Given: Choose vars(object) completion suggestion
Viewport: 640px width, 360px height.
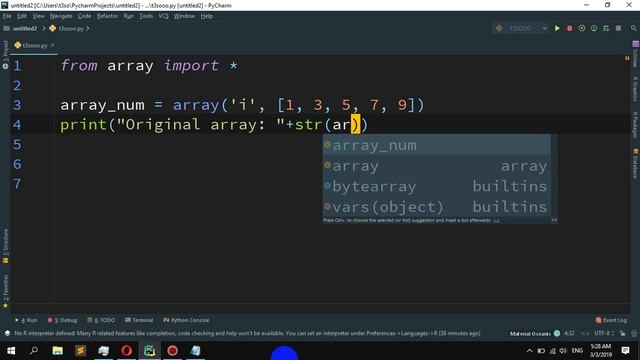Looking at the screenshot, I should [437, 207].
